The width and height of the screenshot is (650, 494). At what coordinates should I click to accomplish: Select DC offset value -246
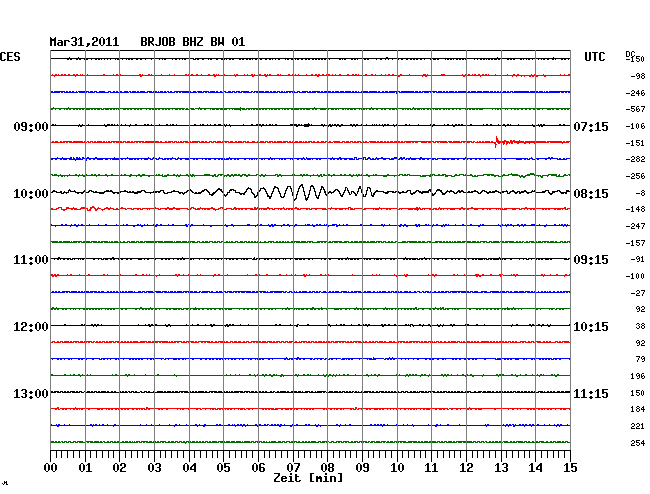coord(635,93)
